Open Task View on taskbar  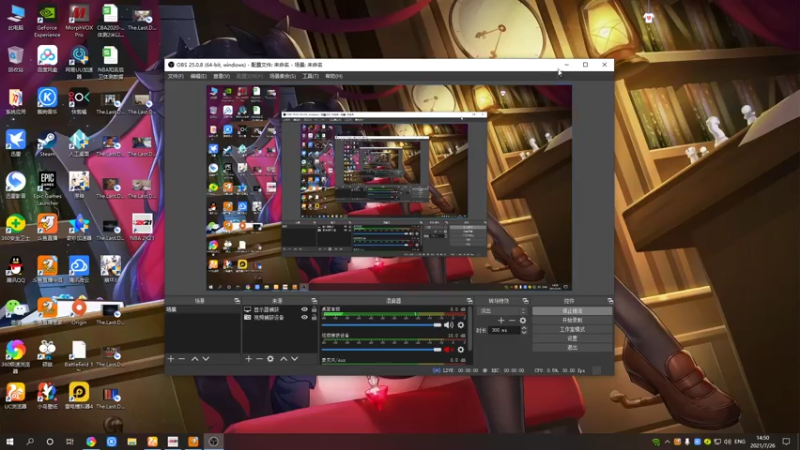tap(70, 442)
